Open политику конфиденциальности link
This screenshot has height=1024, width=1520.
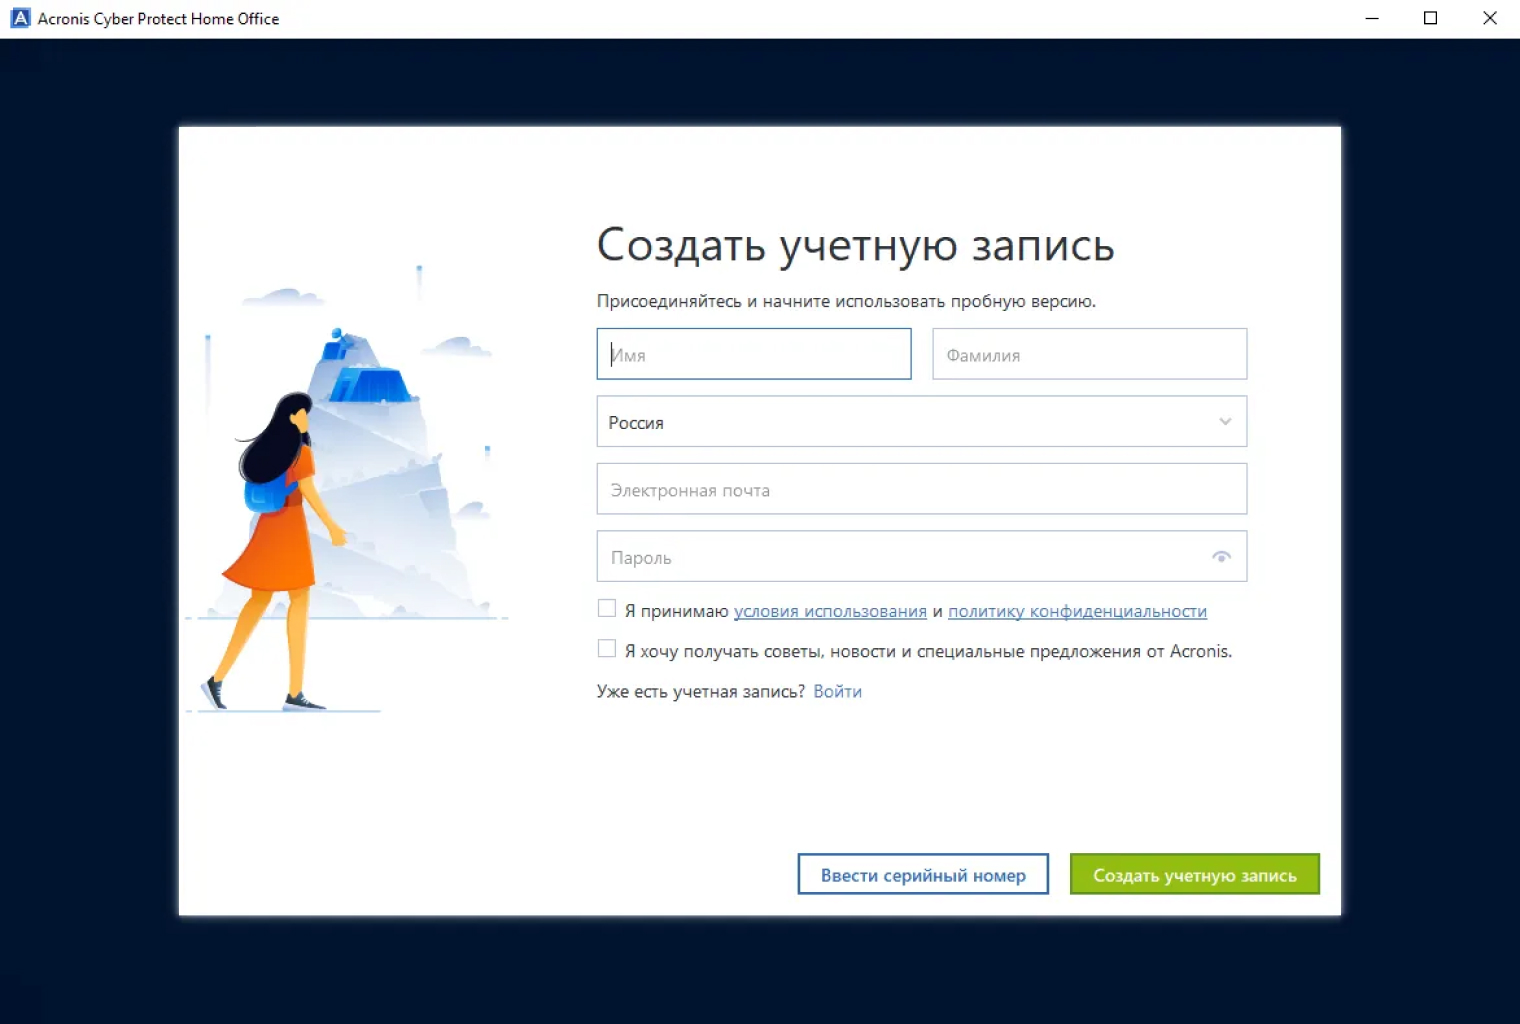(1077, 611)
